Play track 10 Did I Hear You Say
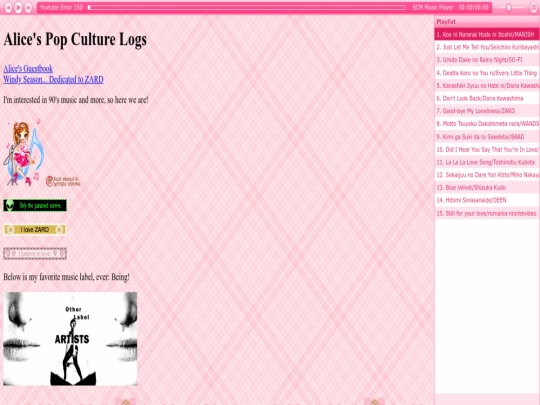540x405 pixels. [x=487, y=150]
